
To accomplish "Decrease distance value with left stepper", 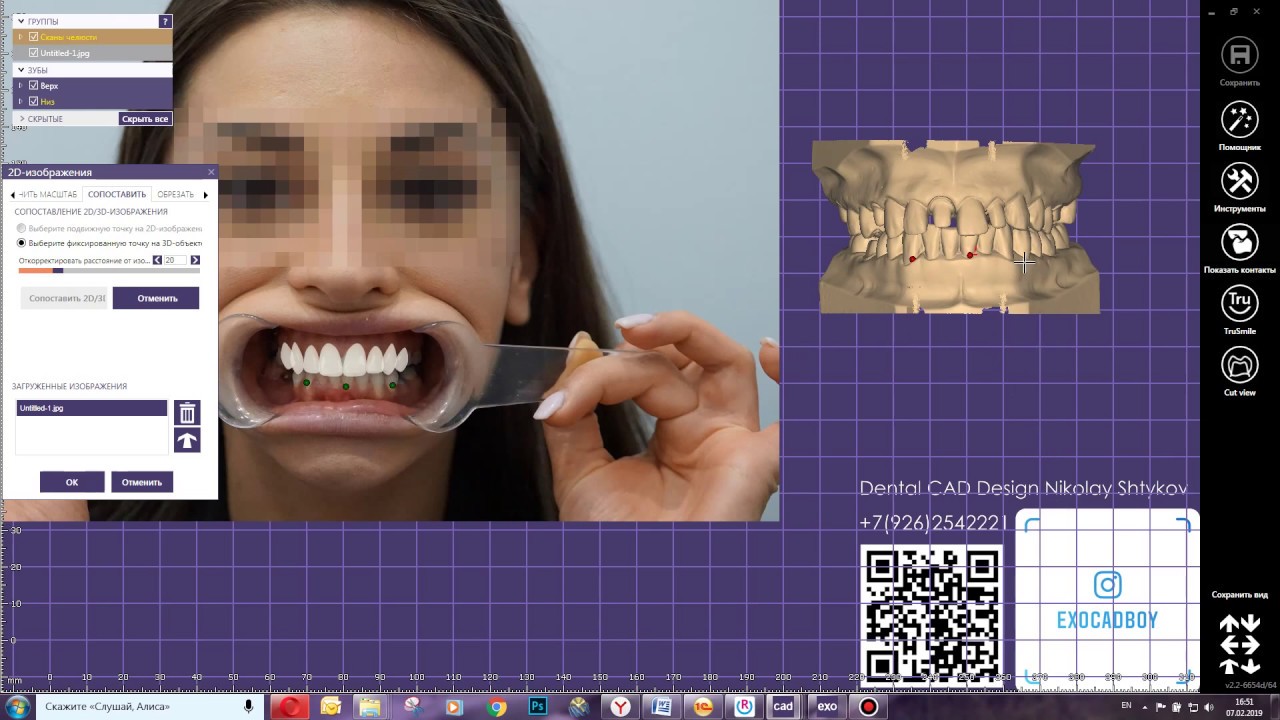I will [157, 260].
